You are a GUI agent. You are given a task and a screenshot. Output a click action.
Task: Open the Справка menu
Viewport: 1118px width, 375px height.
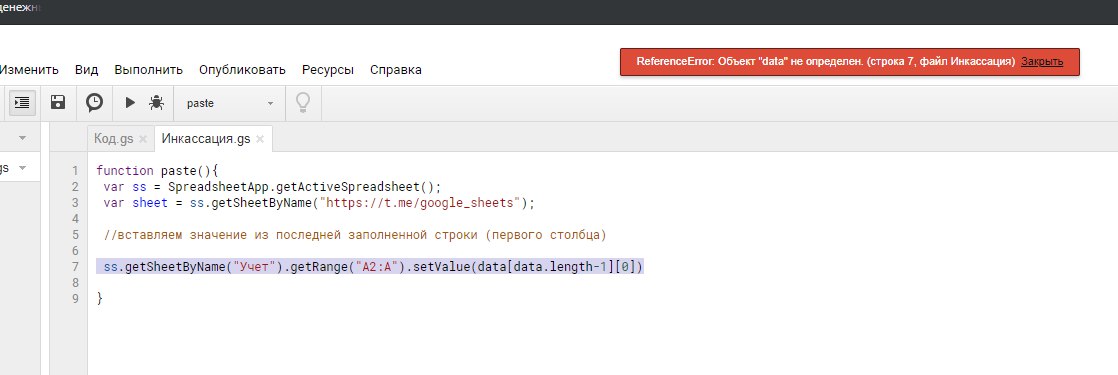point(396,70)
